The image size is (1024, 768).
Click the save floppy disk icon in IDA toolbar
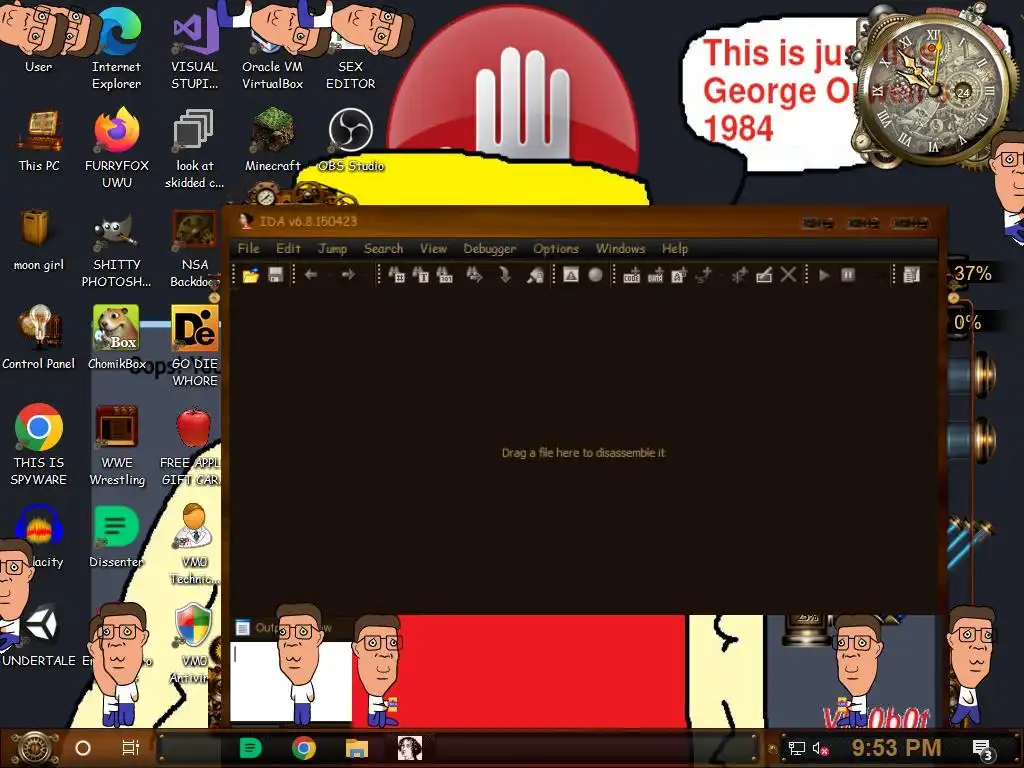pyautogui.click(x=275, y=275)
